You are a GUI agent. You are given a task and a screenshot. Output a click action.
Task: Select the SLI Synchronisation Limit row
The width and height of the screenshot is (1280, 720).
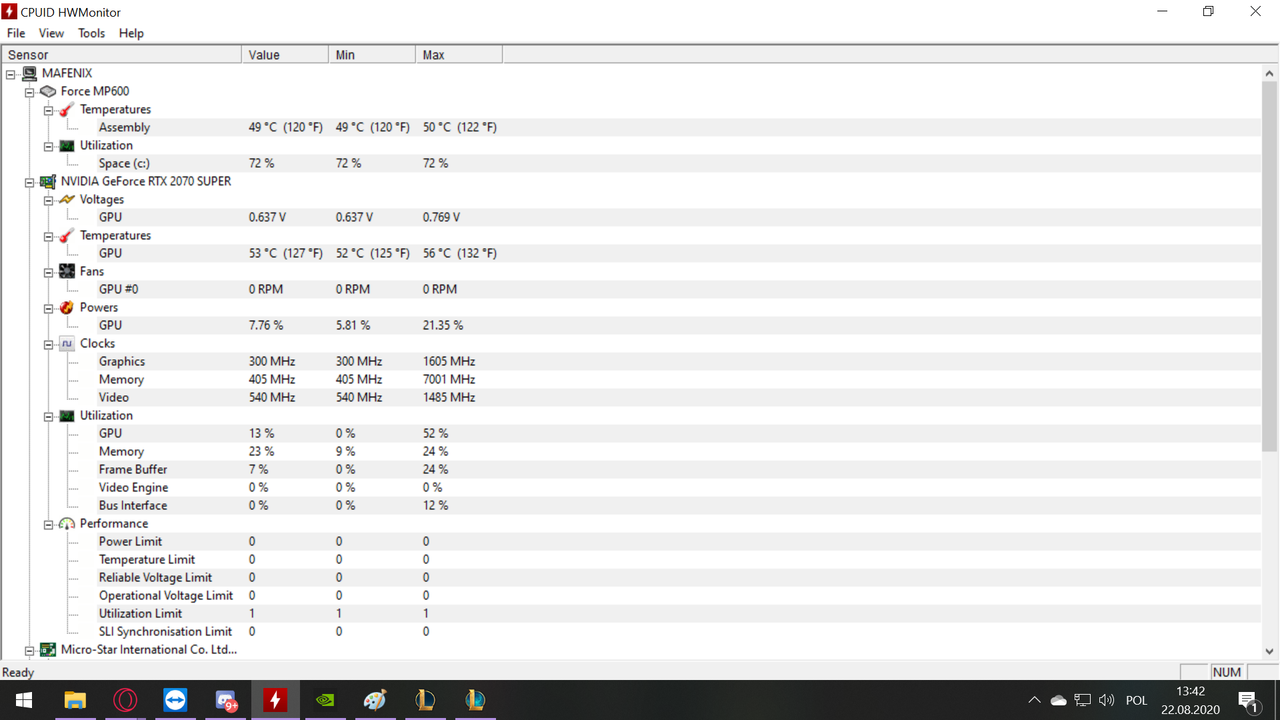[631, 631]
